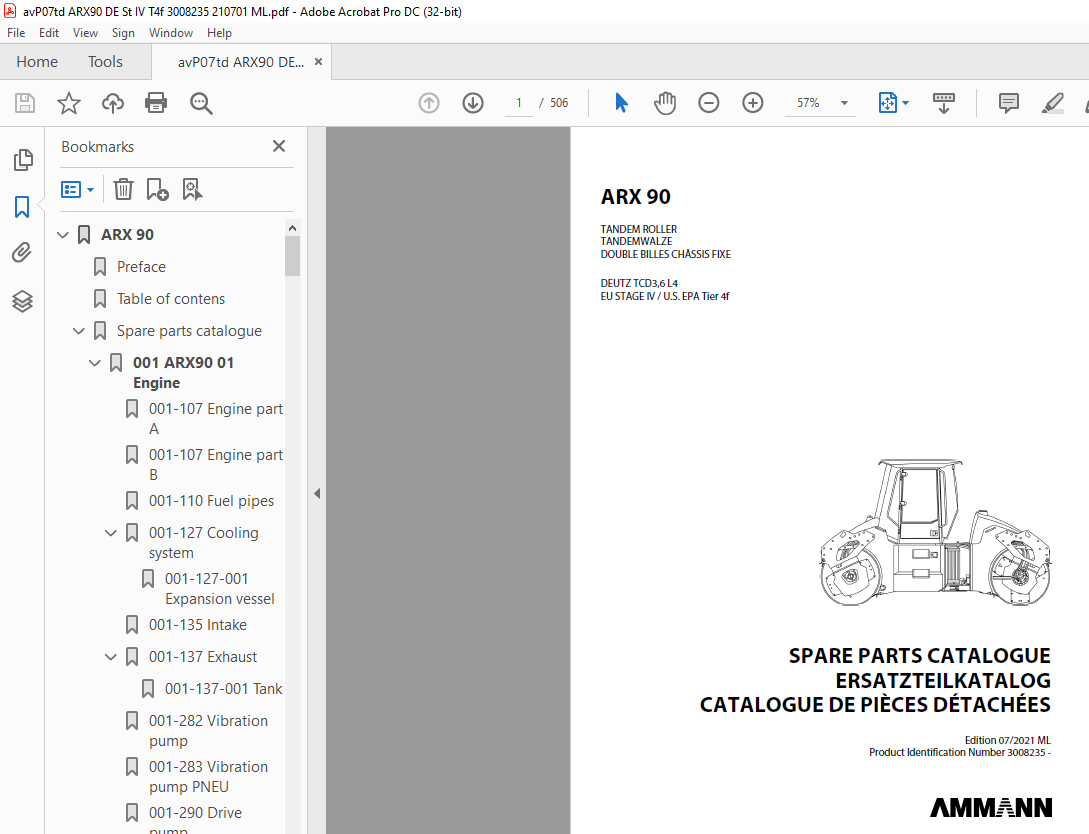This screenshot has width=1089, height=834.
Task: Add file to starred favorites
Action: [69, 103]
